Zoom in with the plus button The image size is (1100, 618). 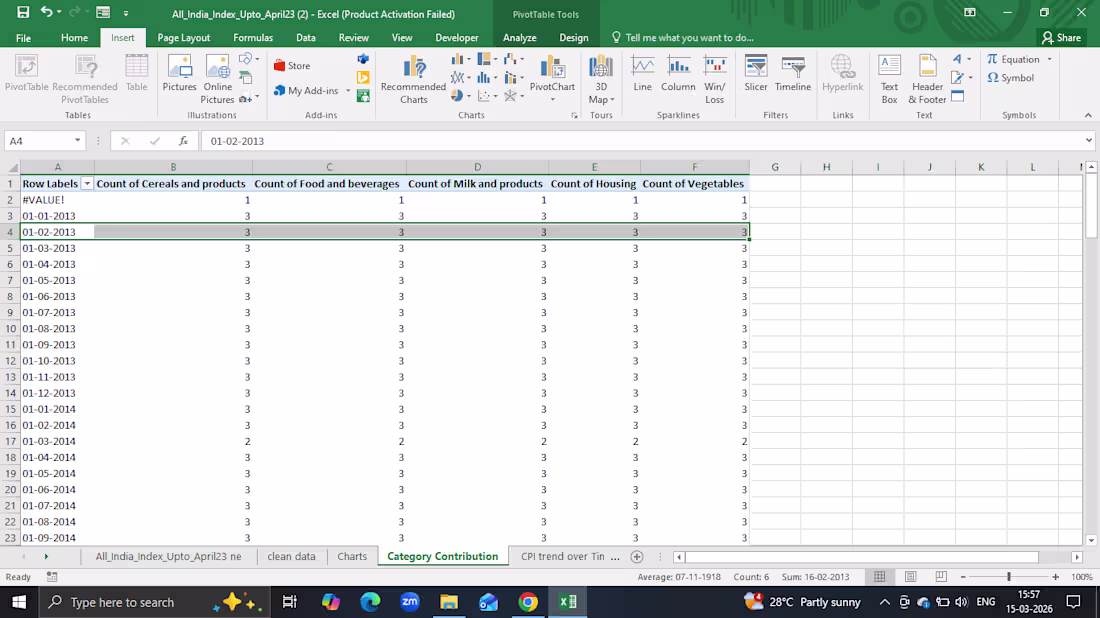1056,577
